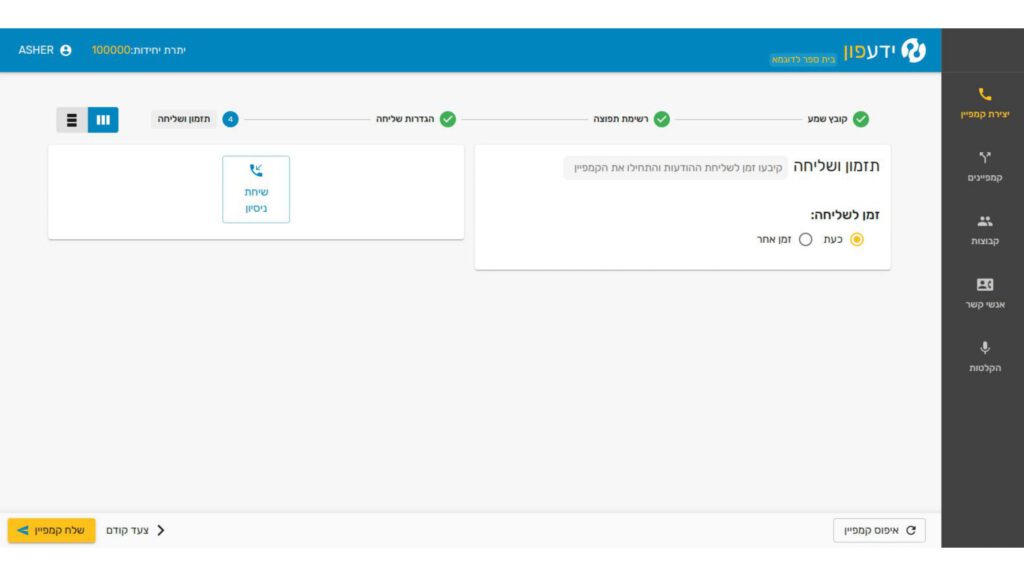Go to הגדרות שליחה step

click(x=415, y=119)
